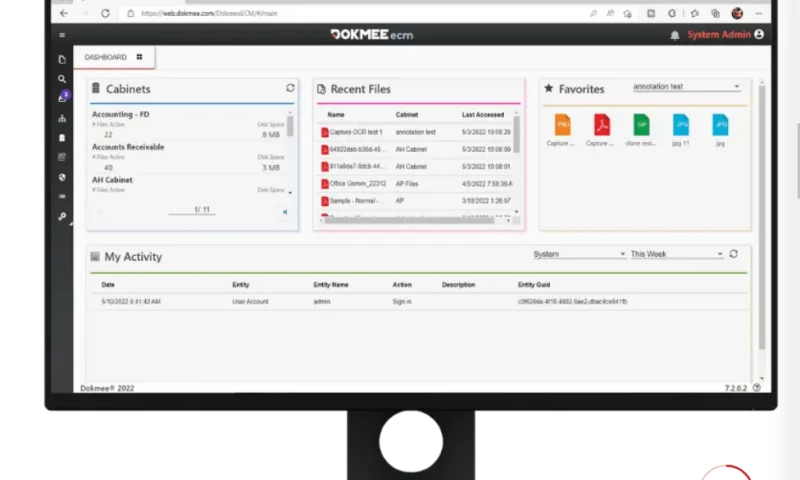Go to the last page of Cabinets
Viewport: 800px width, 480px height.
[x=285, y=212]
